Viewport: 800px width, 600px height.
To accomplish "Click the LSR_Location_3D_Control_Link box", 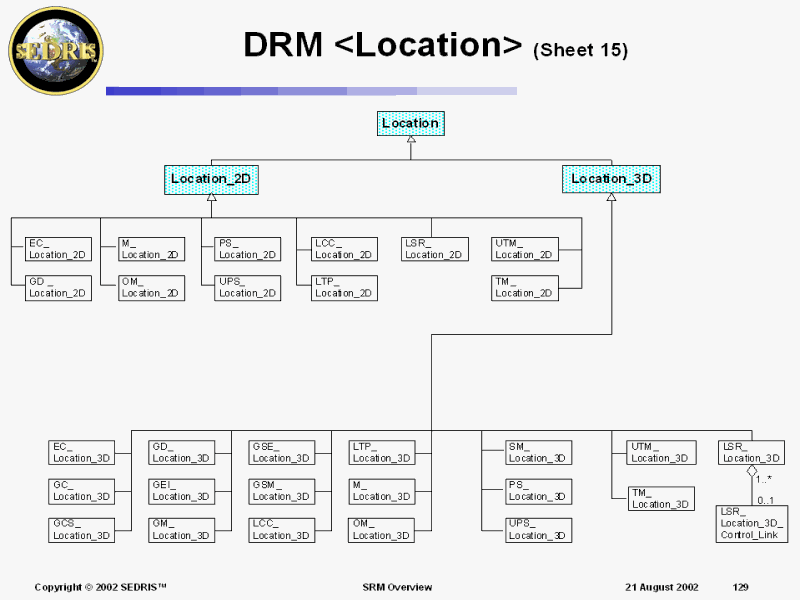I will point(752,523).
